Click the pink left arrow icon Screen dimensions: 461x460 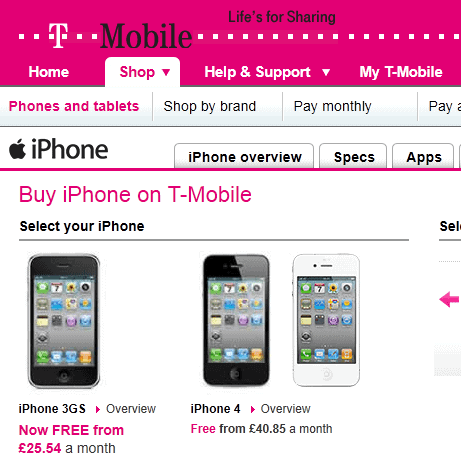[449, 299]
